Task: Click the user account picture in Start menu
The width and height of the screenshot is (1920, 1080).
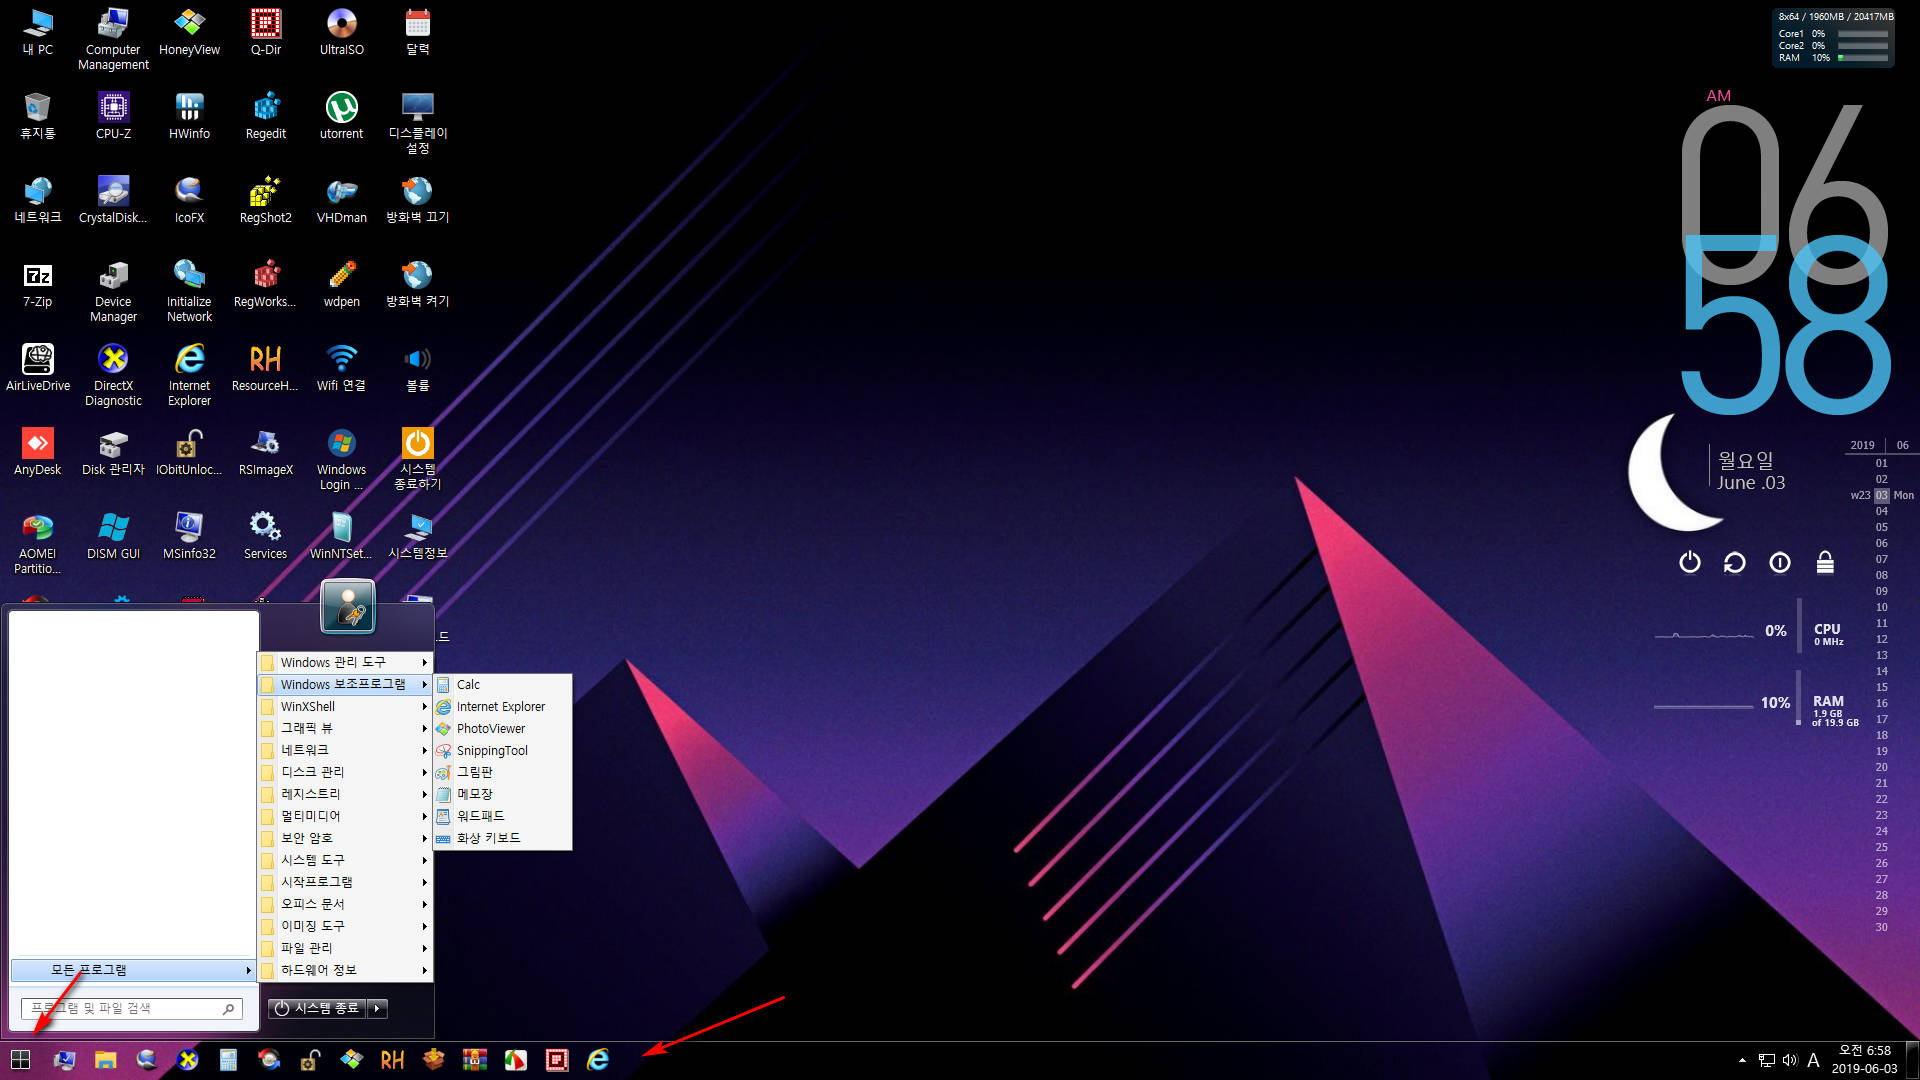Action: (x=347, y=606)
